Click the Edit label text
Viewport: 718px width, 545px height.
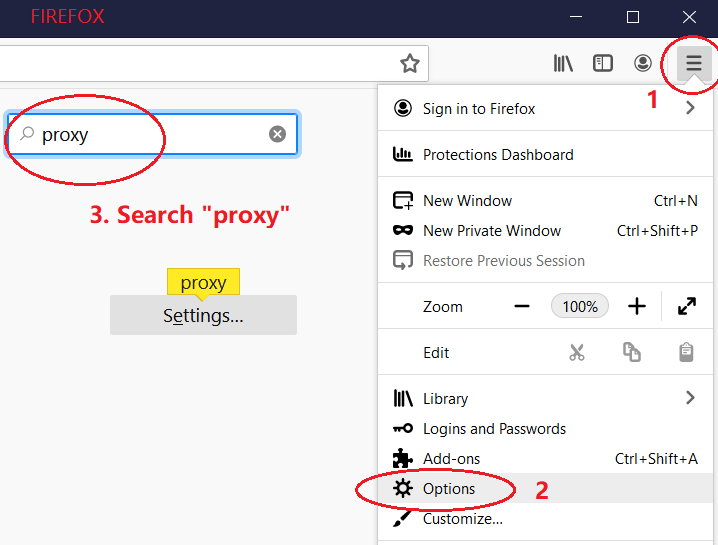tap(436, 353)
